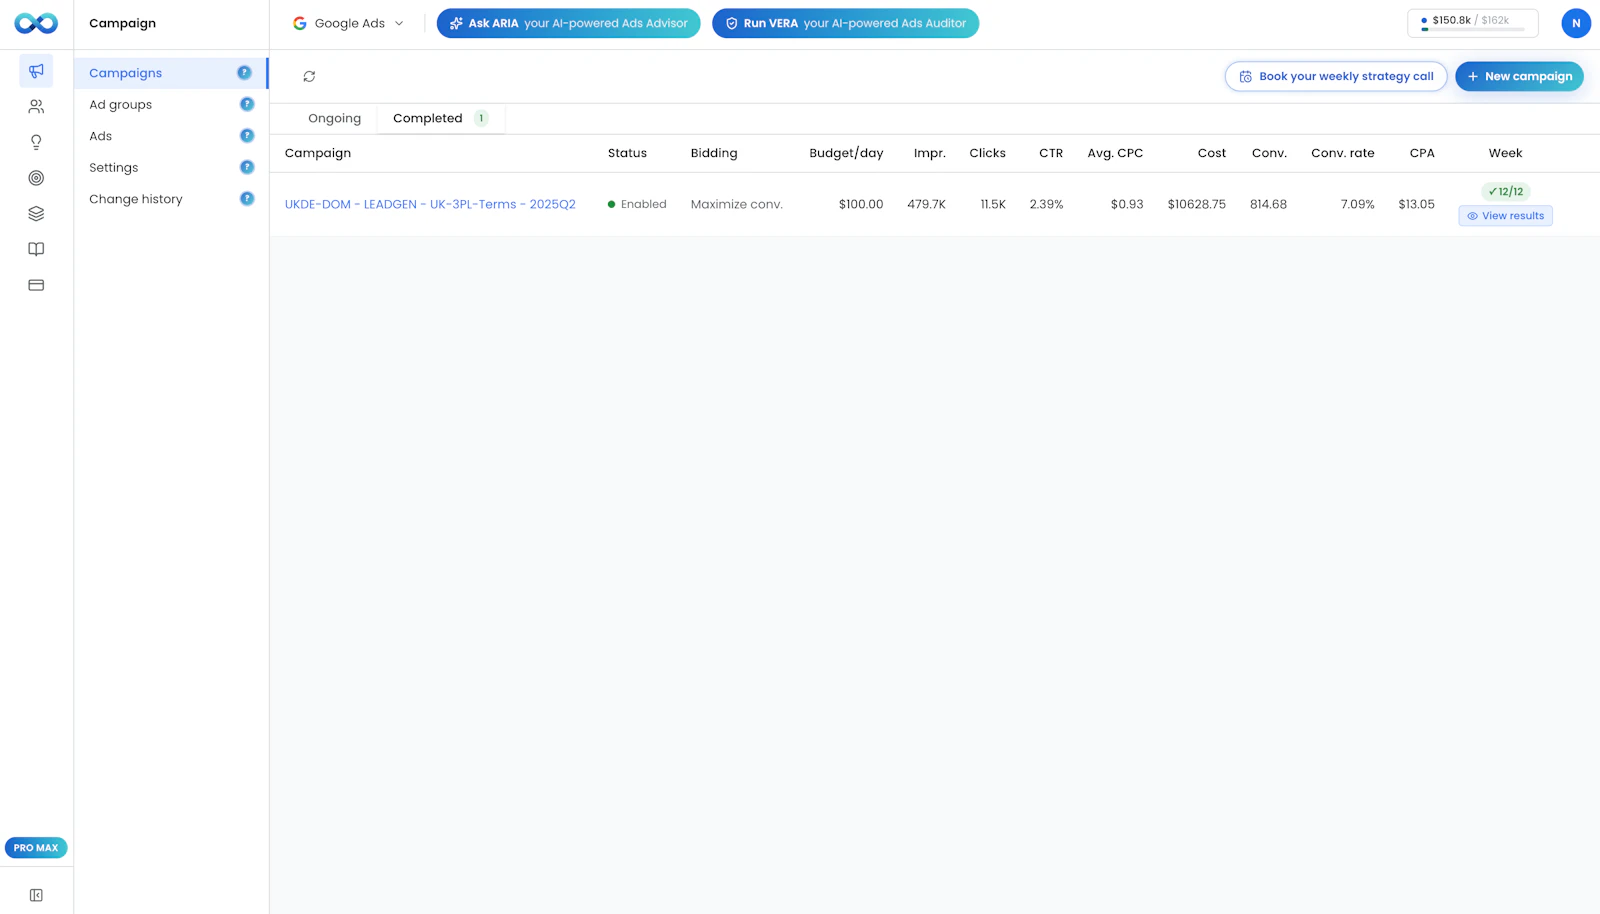Viewport: 1600px width, 914px height.
Task: Open user avatar N menu
Action: point(1576,23)
